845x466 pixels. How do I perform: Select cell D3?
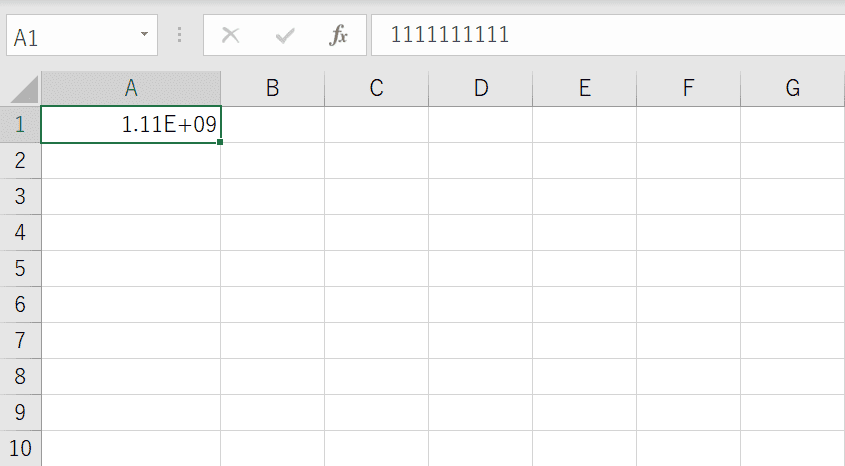(x=481, y=197)
